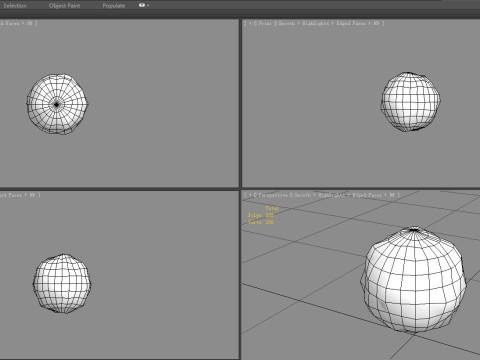Open the Populate ribbon tab
Image resolution: width=480 pixels, height=360 pixels.
tap(114, 6)
